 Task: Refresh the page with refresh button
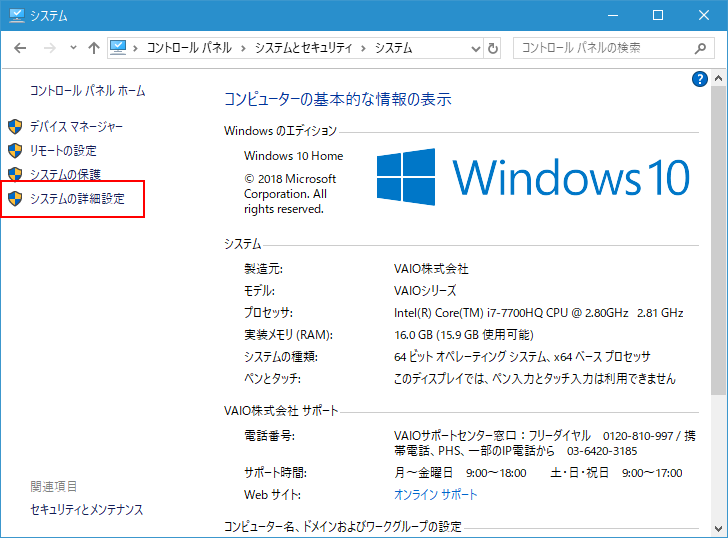pos(493,48)
